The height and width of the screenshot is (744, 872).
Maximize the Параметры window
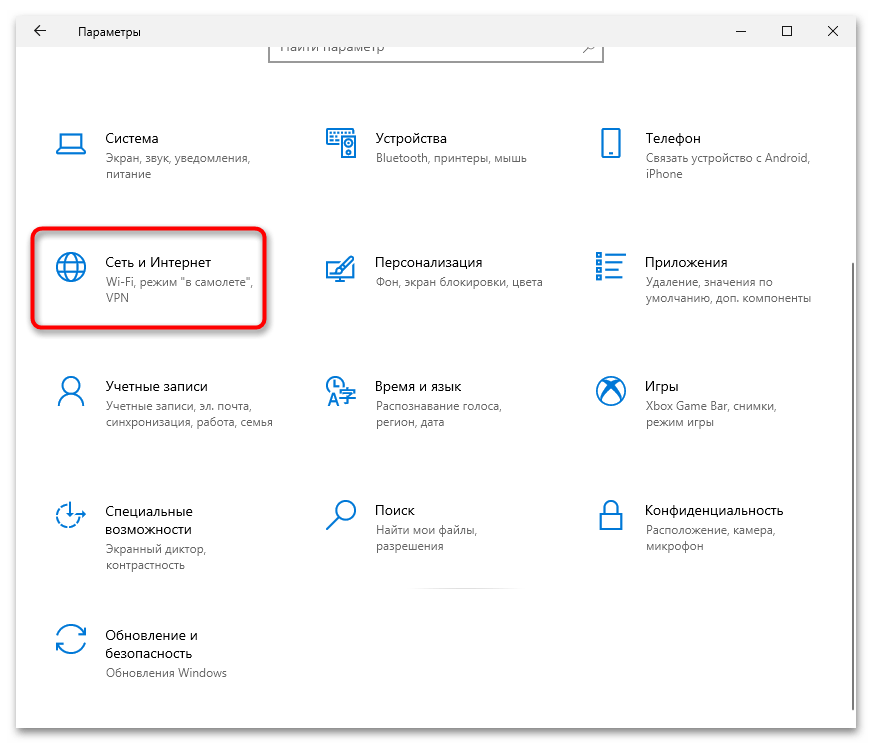(787, 31)
